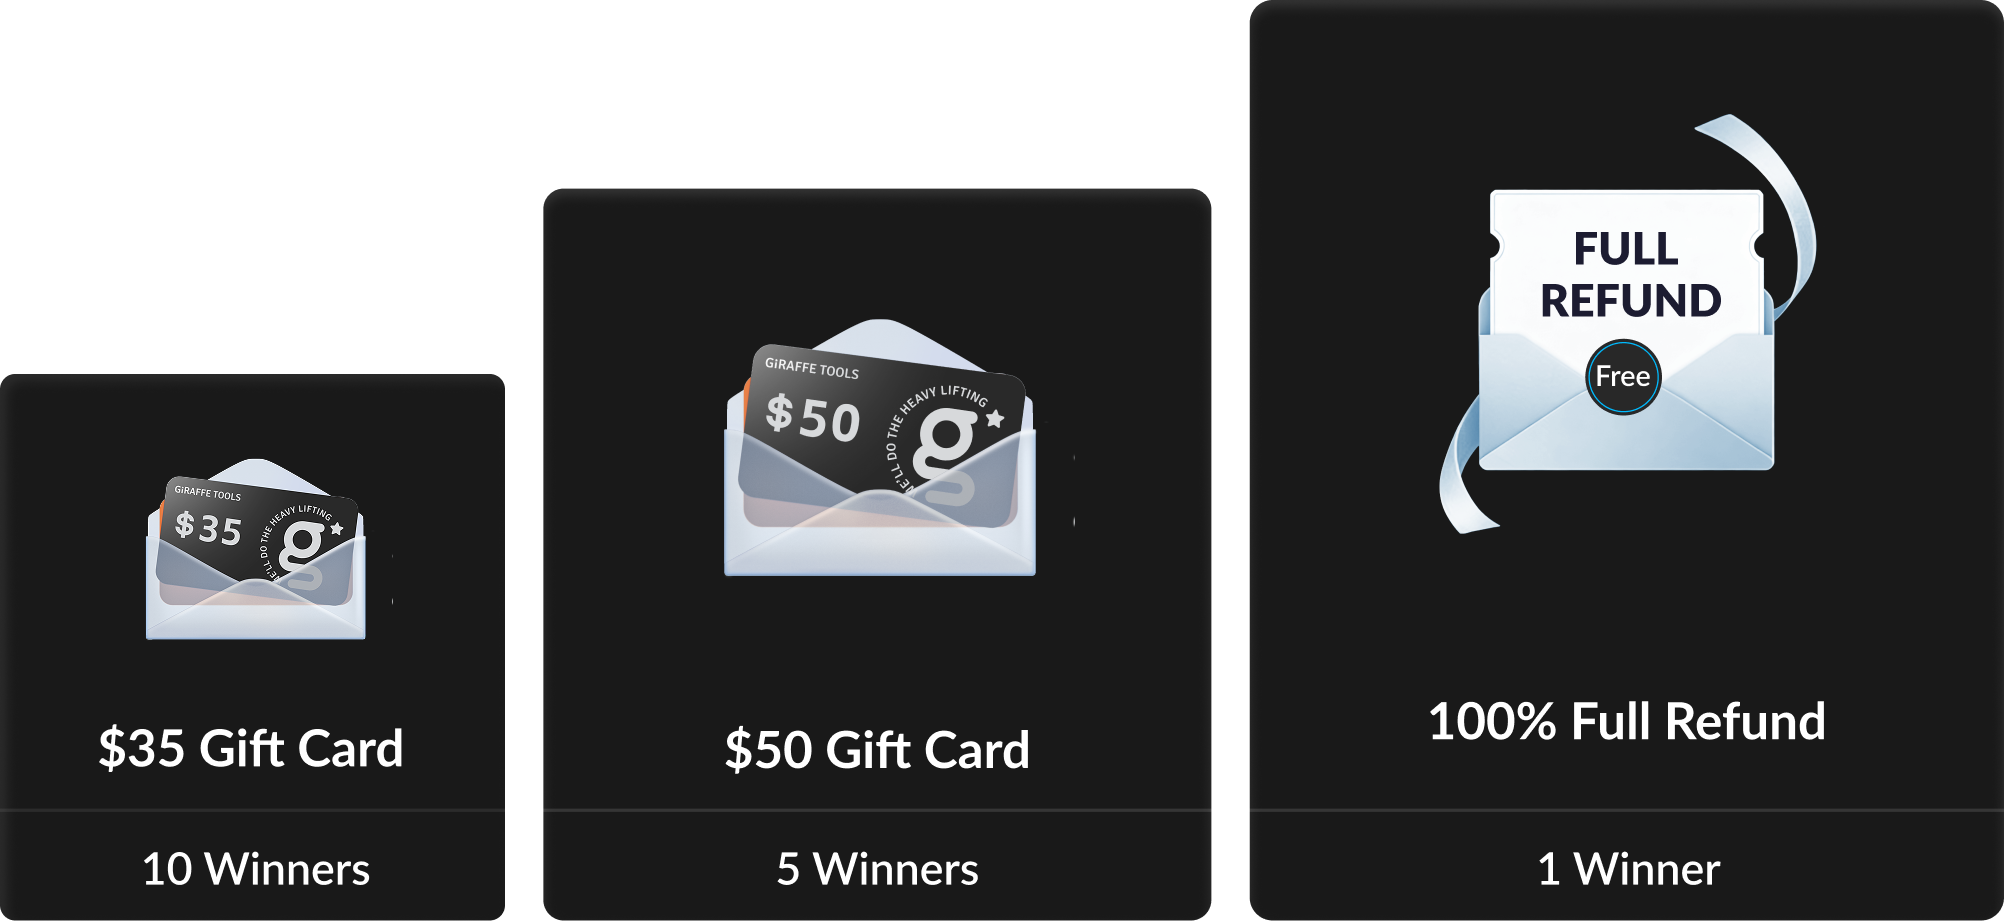Click "GIRAFFE TOOLS" text on $50 card
This screenshot has width=2004, height=921.
(812, 368)
